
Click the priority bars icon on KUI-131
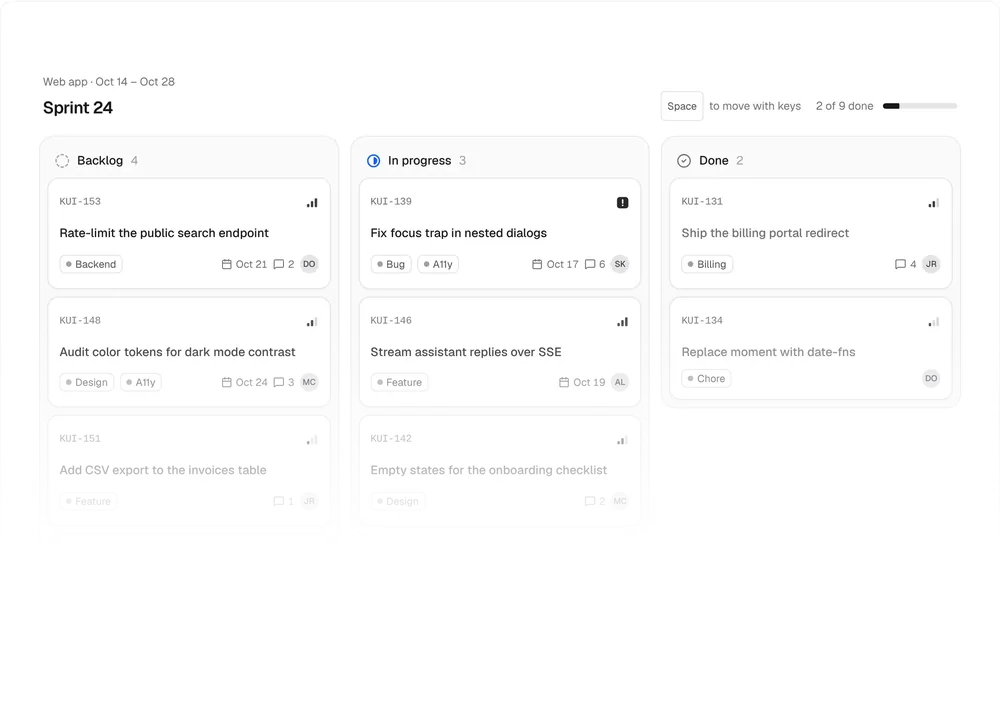click(x=934, y=203)
